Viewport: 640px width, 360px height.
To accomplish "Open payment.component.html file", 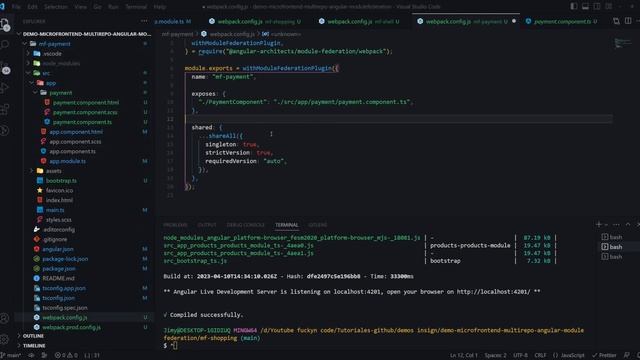I will click(86, 102).
